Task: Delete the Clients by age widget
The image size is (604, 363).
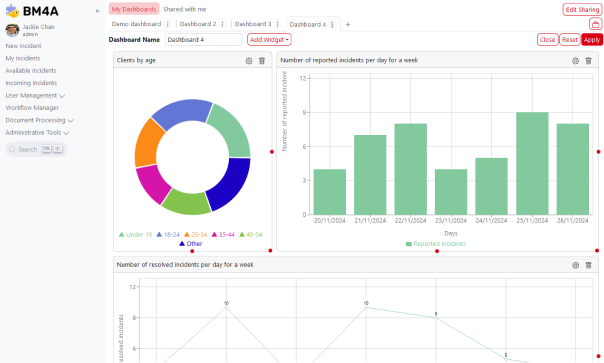Action: (262, 60)
